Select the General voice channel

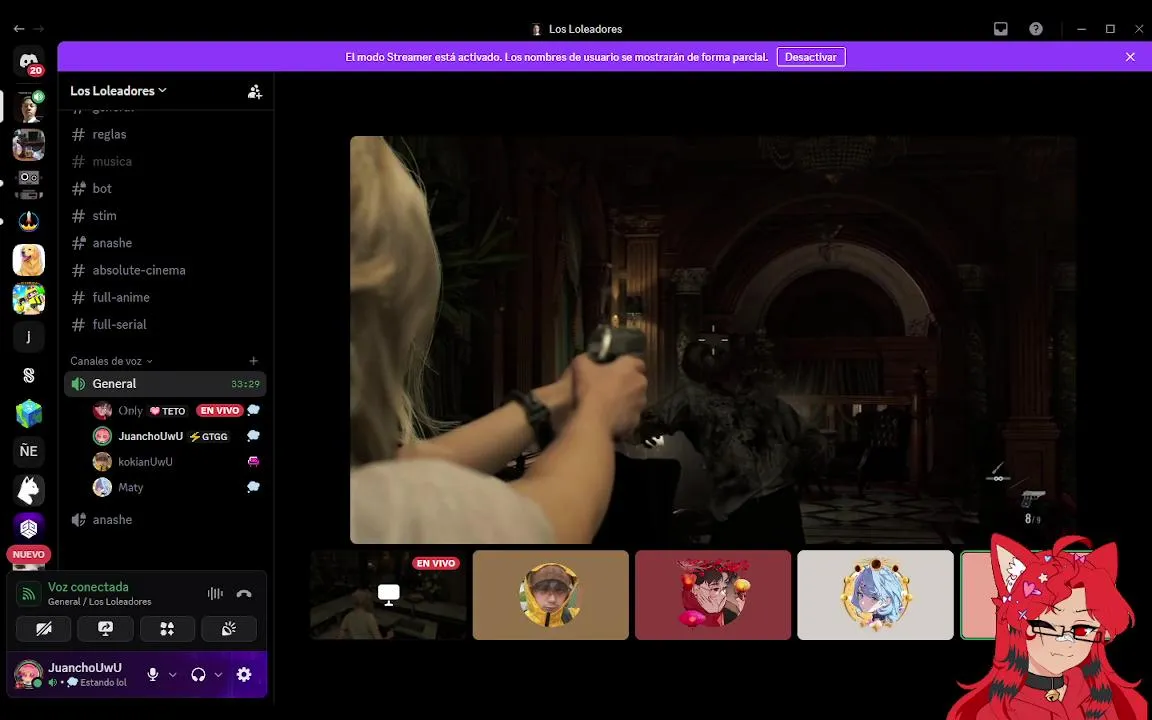click(x=165, y=384)
